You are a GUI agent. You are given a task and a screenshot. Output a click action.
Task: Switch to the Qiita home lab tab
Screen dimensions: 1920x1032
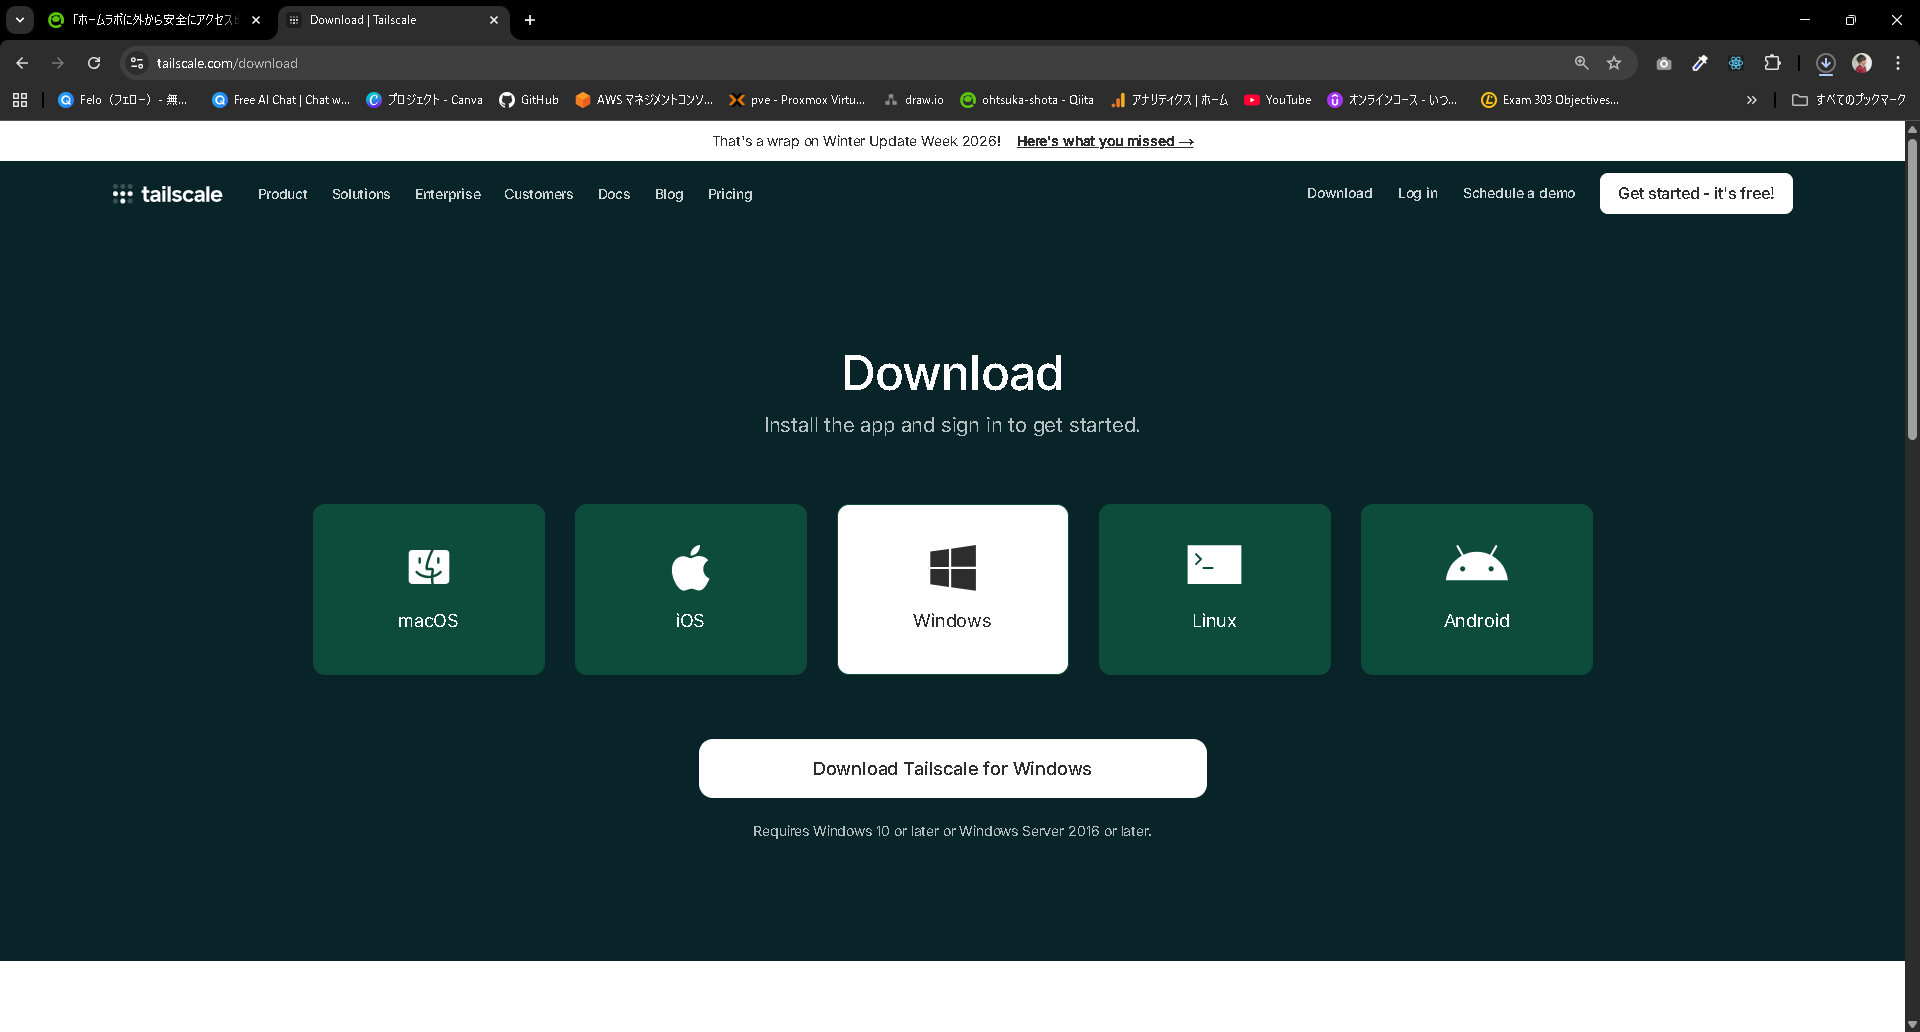pos(154,20)
